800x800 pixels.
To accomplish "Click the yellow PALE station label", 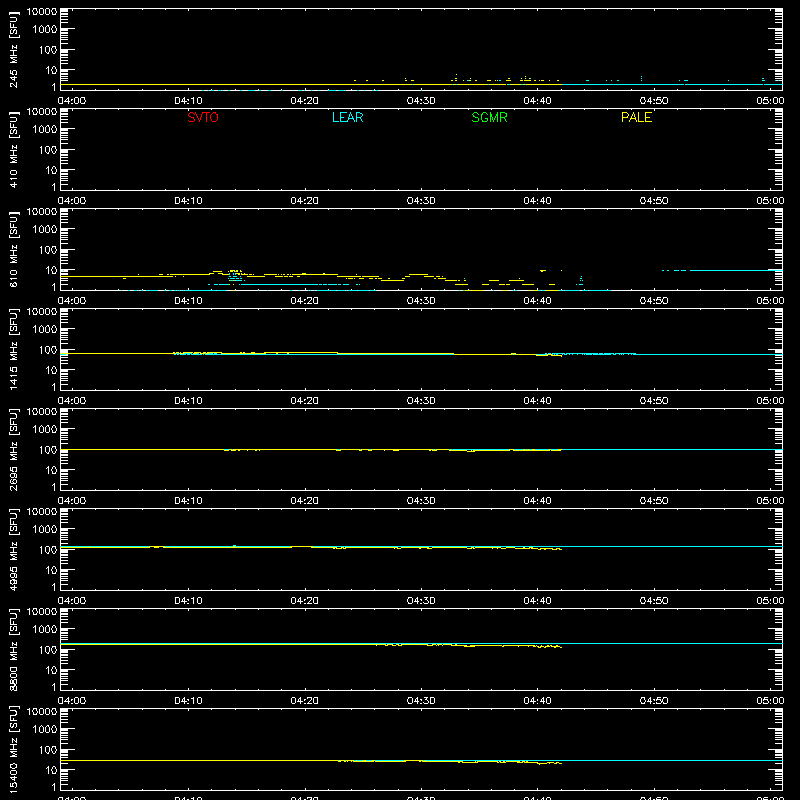I will tap(636, 117).
